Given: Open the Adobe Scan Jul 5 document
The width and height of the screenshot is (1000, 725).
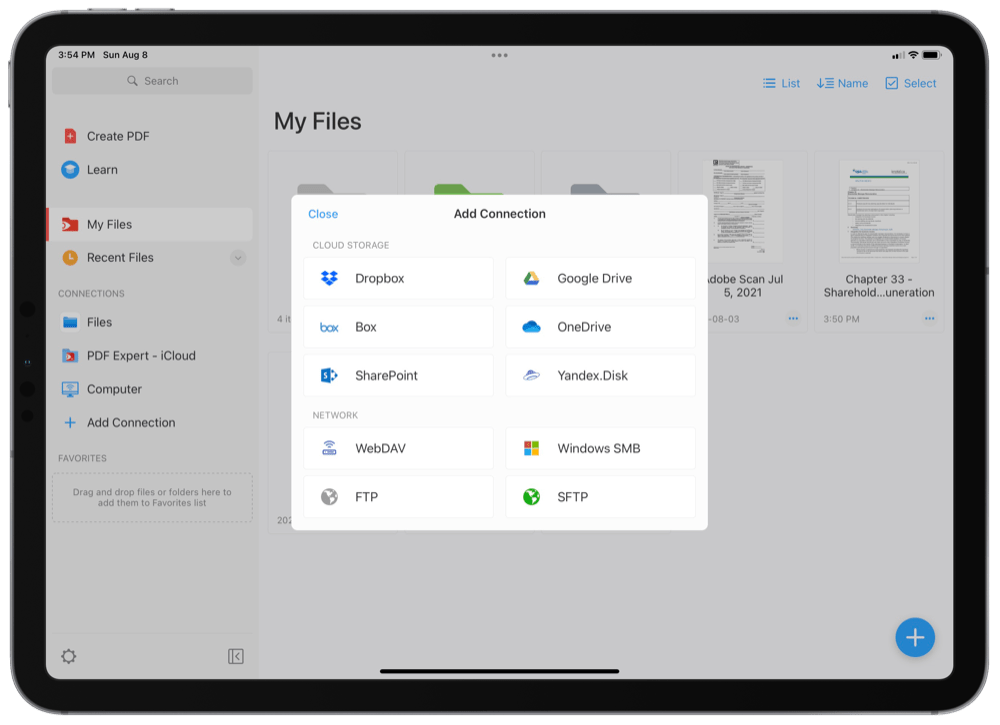Looking at the screenshot, I should 743,210.
